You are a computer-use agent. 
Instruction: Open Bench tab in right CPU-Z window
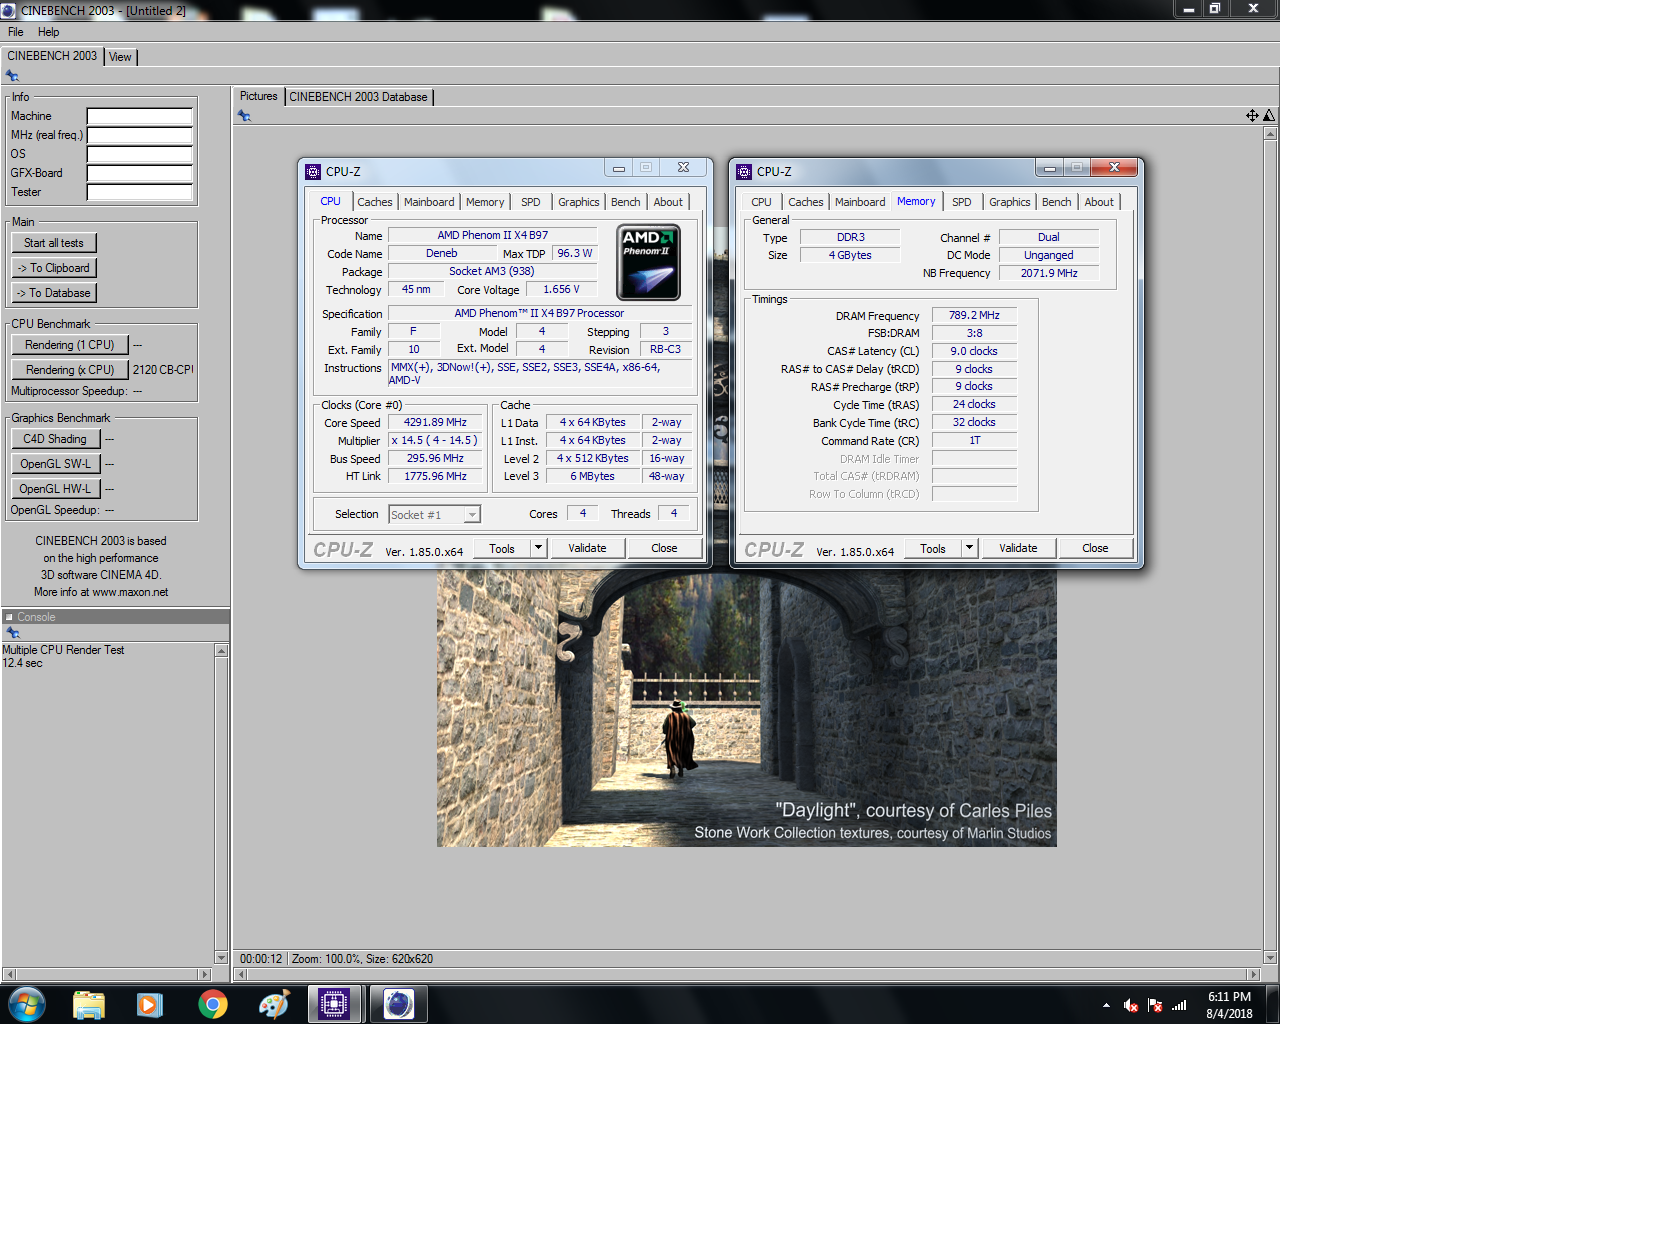pyautogui.click(x=1057, y=202)
